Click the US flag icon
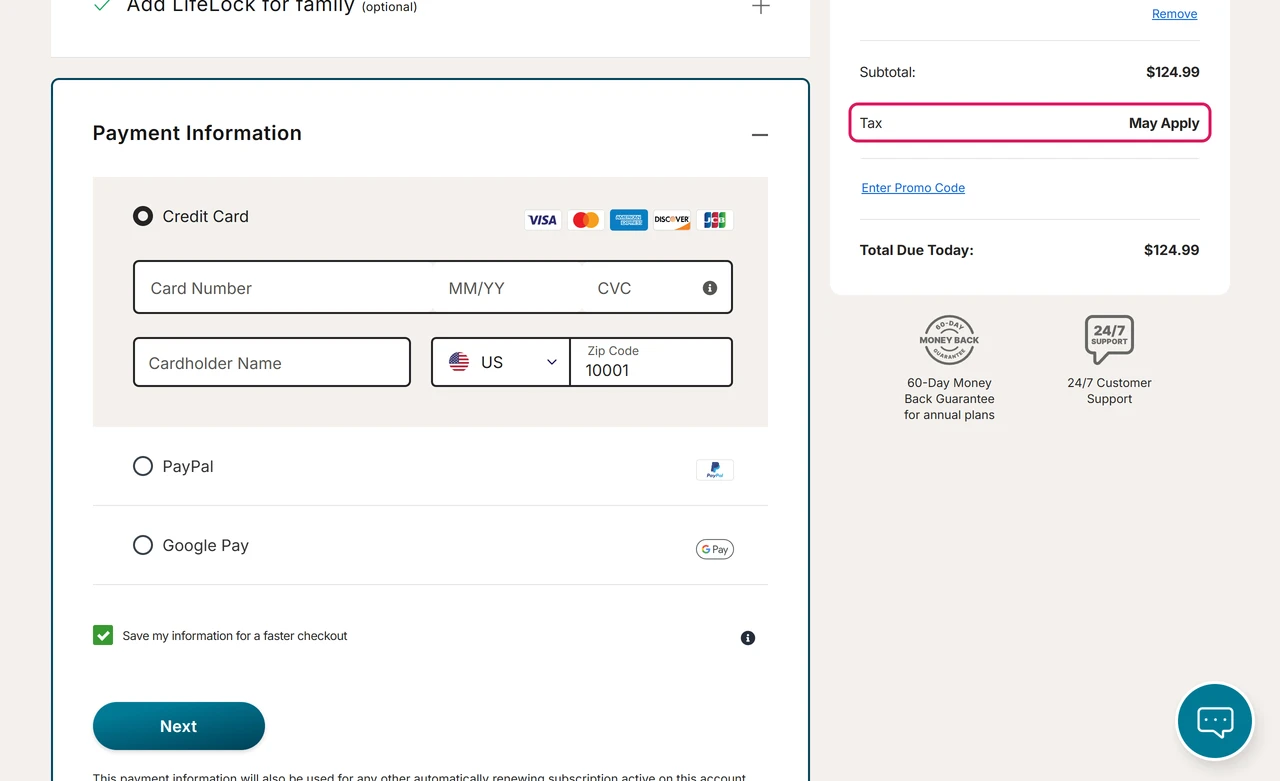 459,362
